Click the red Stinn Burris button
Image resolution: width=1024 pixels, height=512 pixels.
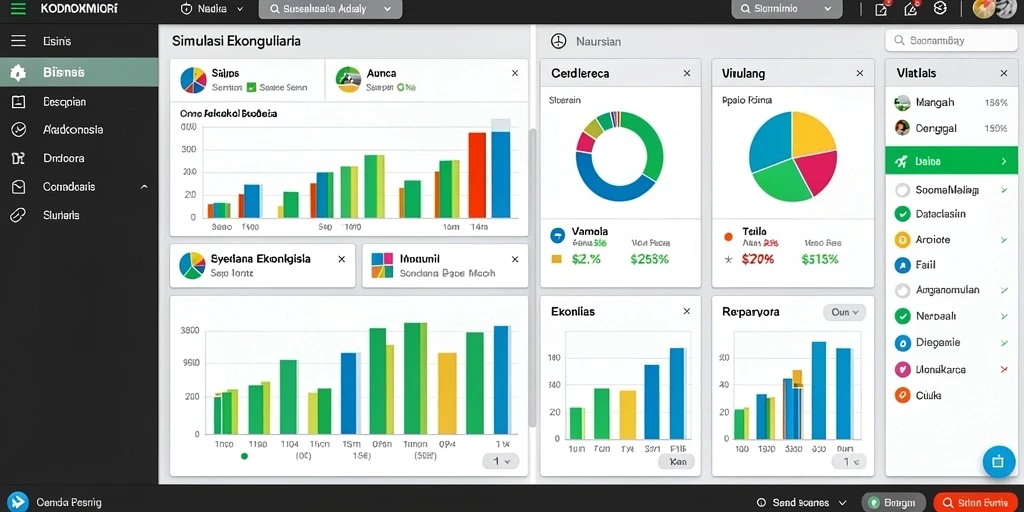tap(976, 502)
